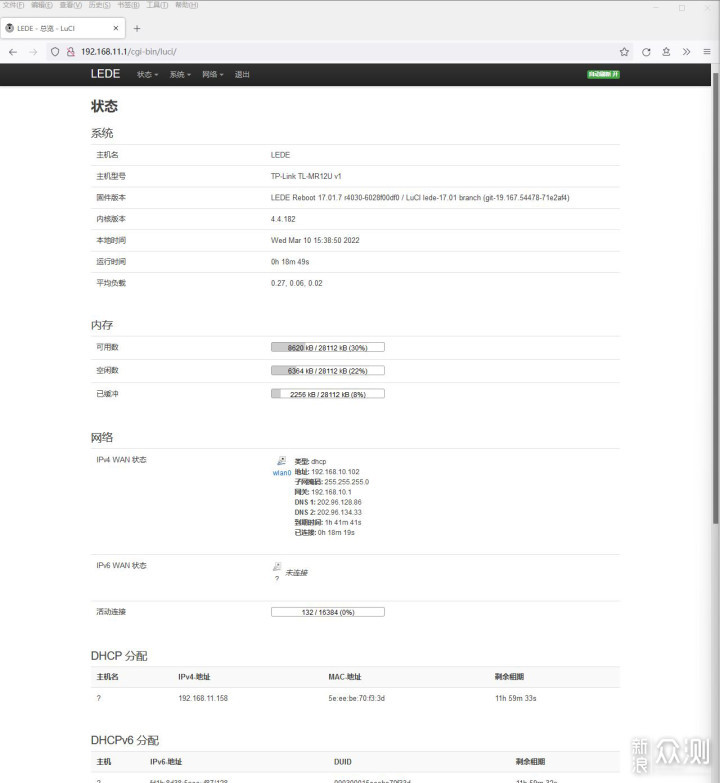Open a new tab with plus button
This screenshot has width=720, height=783.
tap(137, 28)
